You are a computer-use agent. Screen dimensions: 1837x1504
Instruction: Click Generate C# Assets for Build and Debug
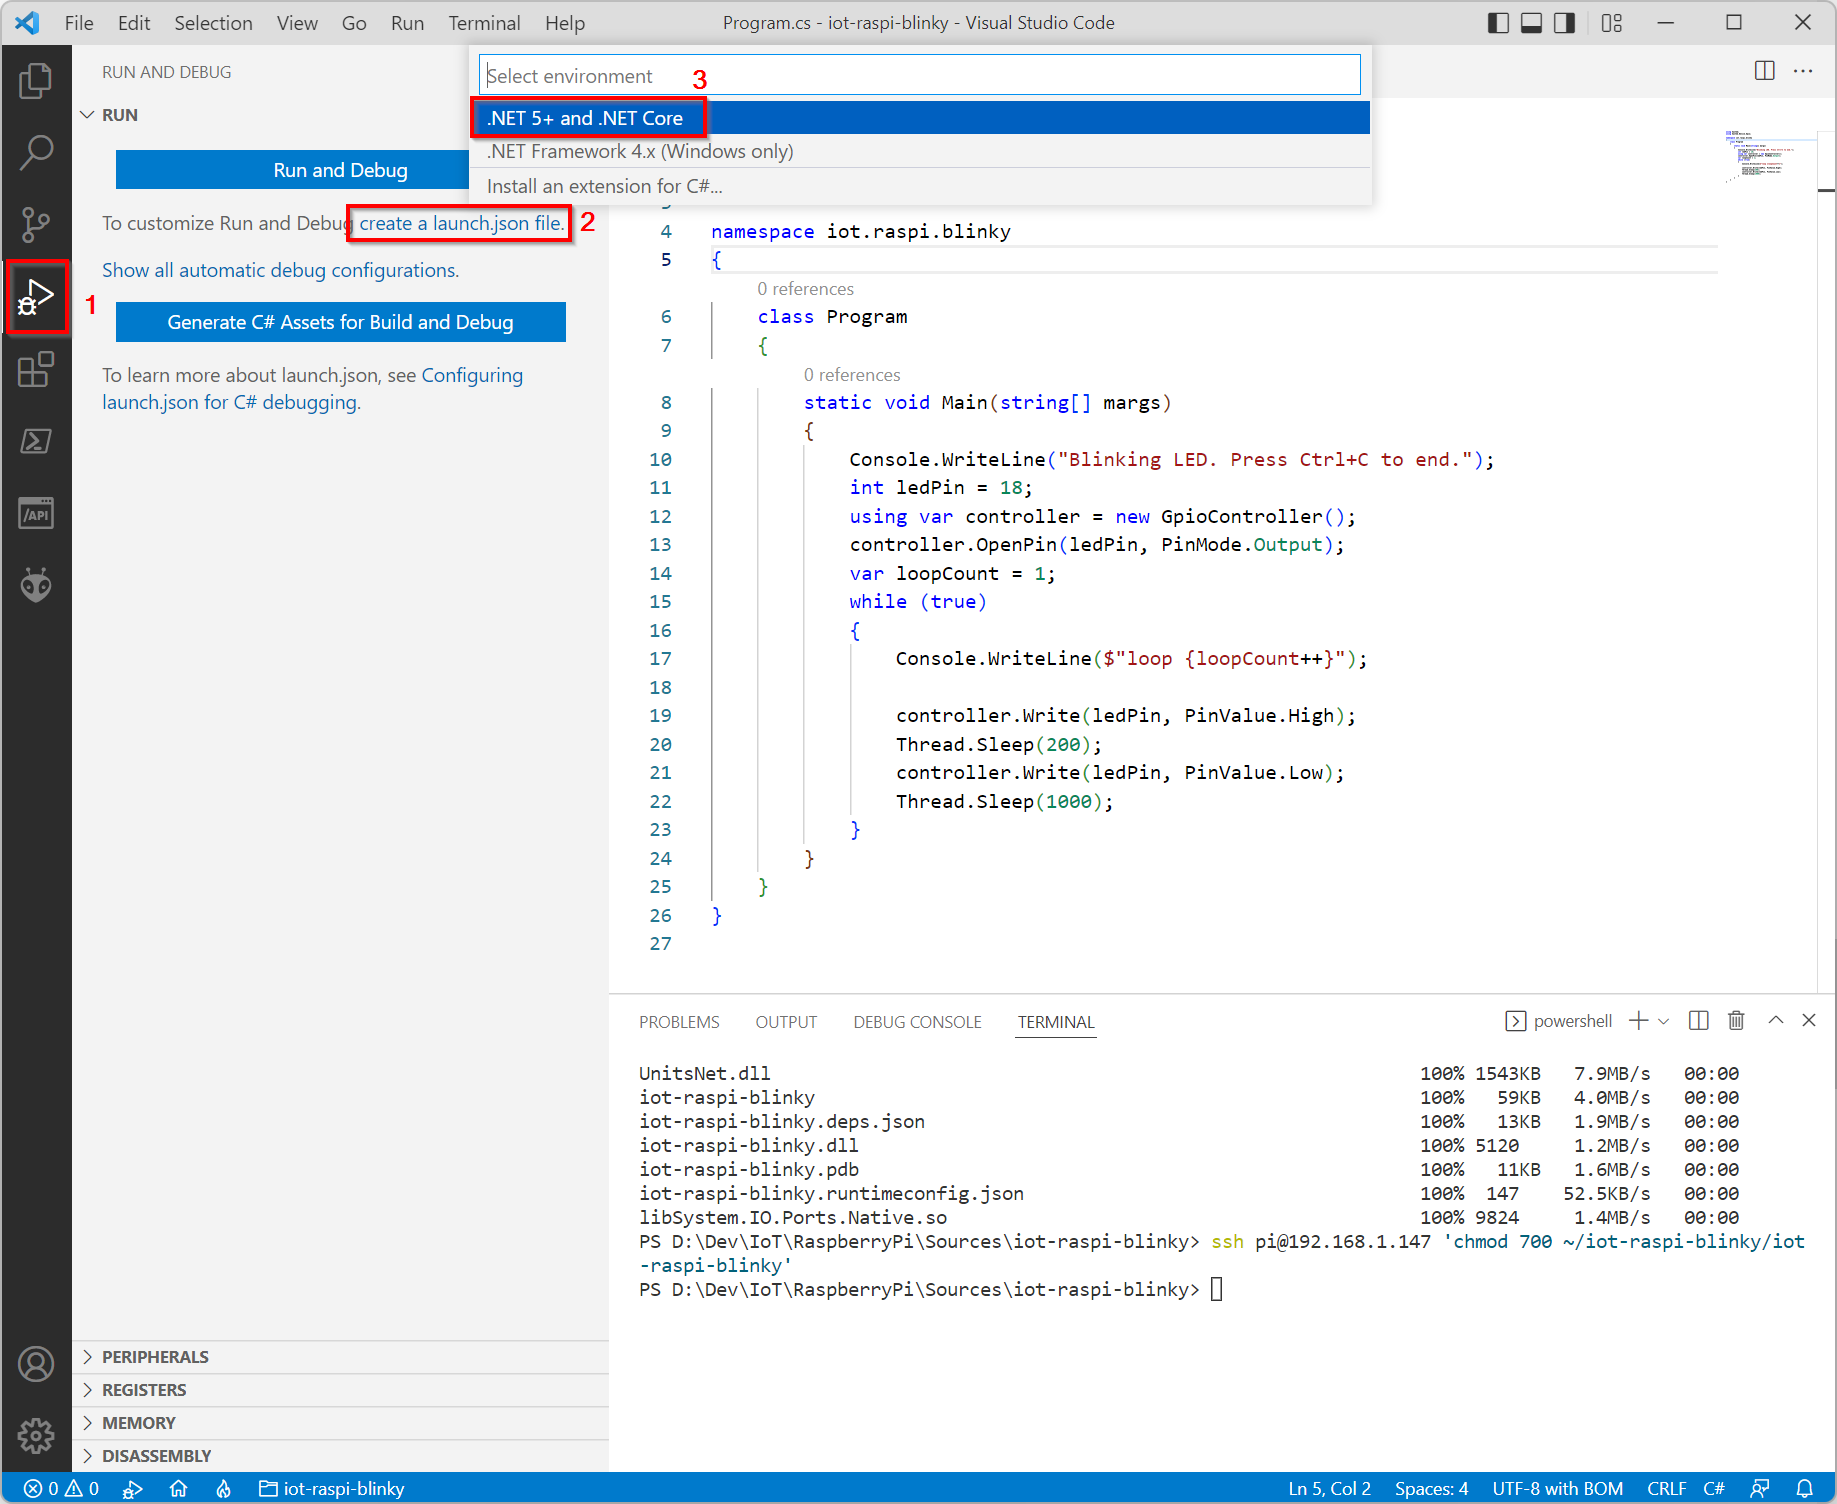341,322
